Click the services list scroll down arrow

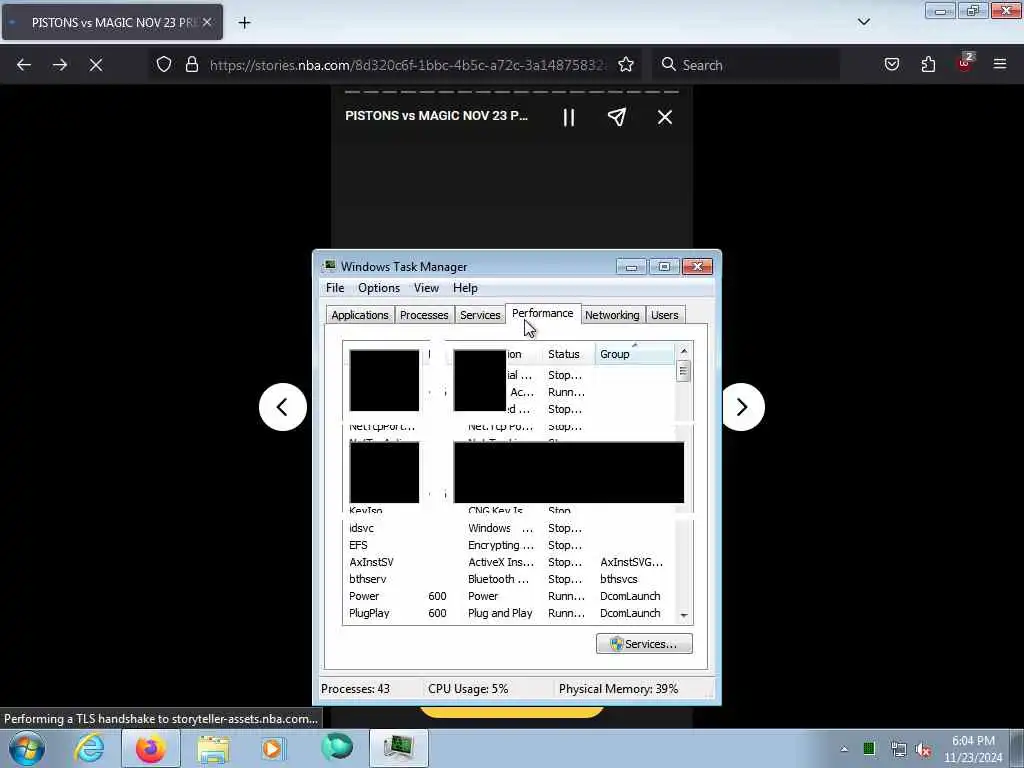pyautogui.click(x=684, y=615)
